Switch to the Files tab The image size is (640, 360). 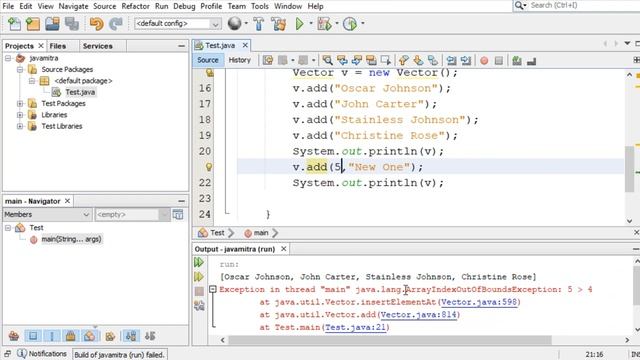[x=58, y=46]
